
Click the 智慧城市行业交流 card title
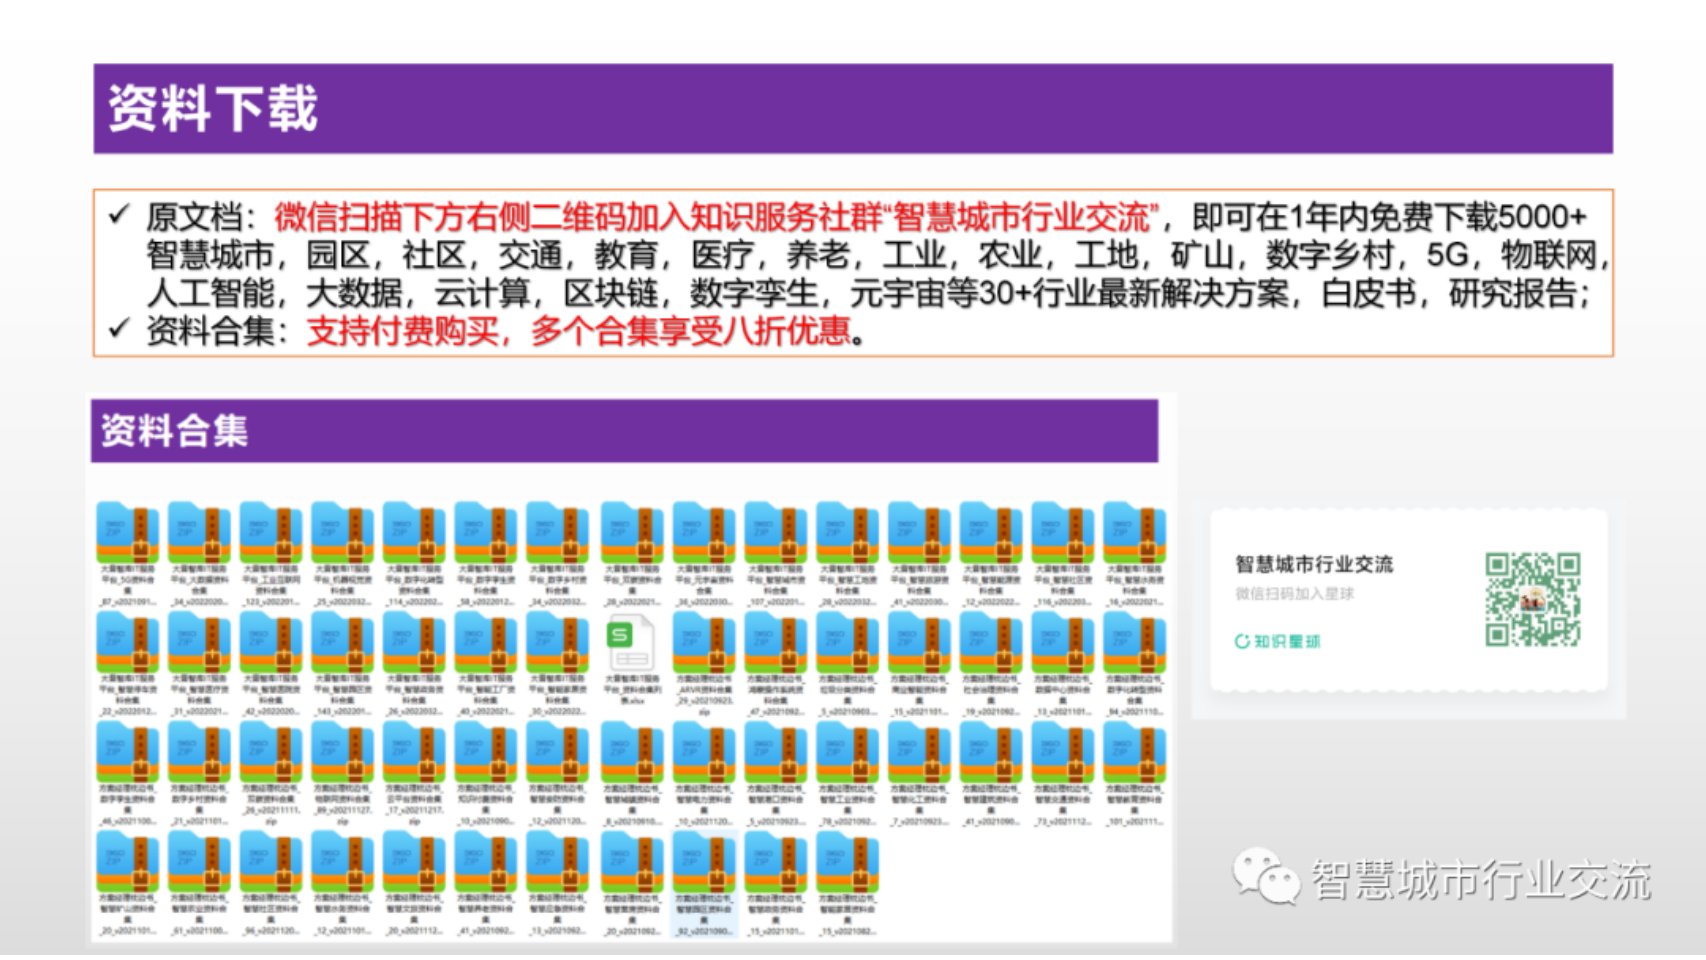pyautogui.click(x=1313, y=564)
